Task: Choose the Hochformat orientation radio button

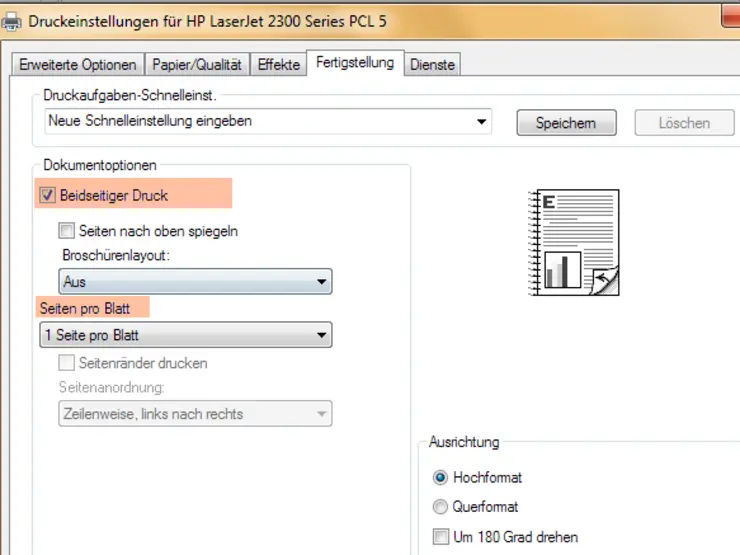Action: point(440,478)
